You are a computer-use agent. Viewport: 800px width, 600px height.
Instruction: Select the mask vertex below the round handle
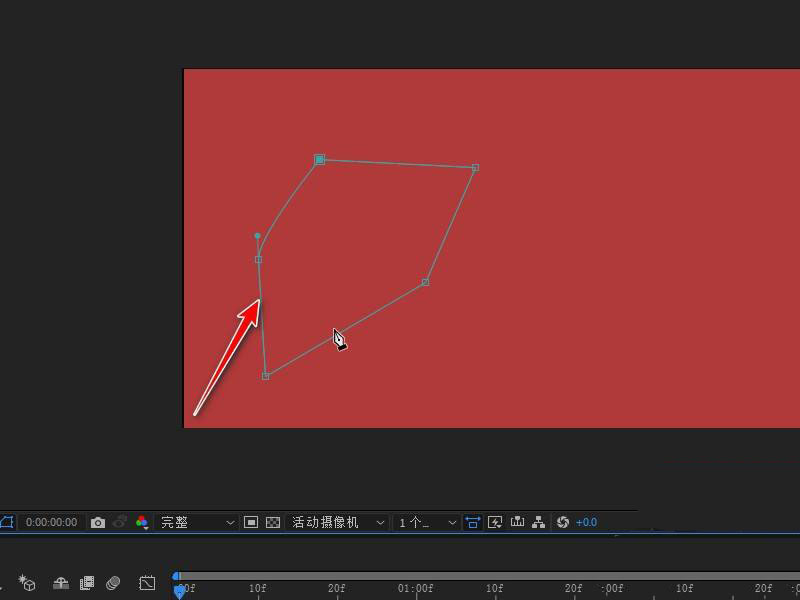[258, 260]
